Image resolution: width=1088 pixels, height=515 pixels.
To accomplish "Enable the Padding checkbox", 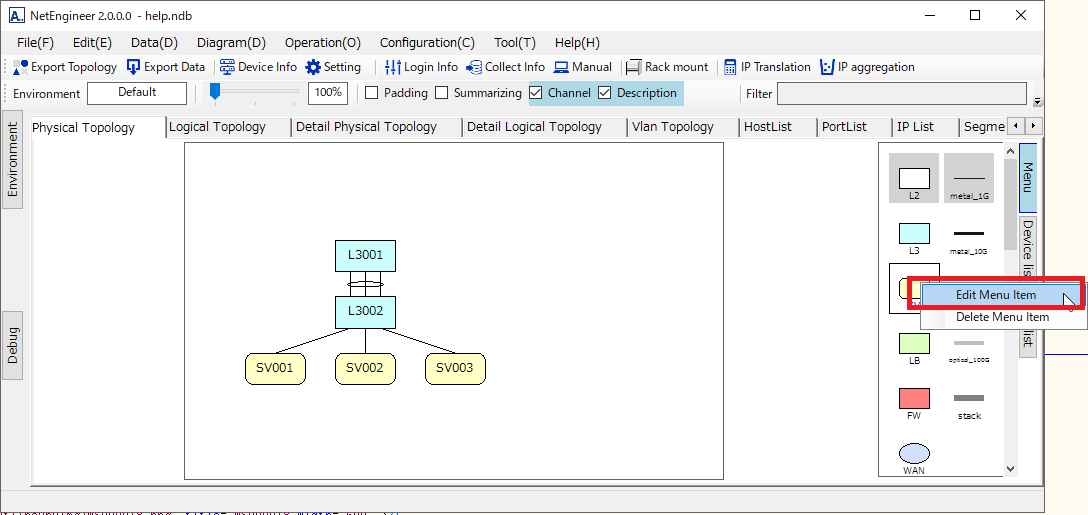I will pyautogui.click(x=372, y=93).
